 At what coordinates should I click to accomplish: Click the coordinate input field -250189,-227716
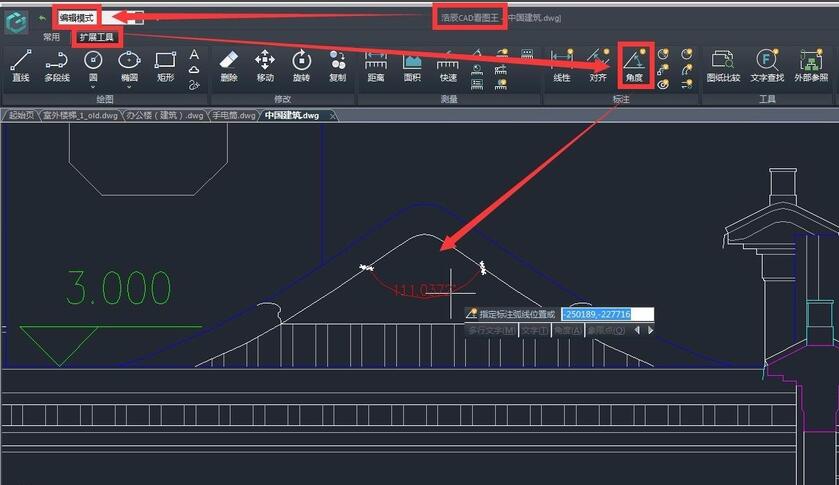[607, 314]
